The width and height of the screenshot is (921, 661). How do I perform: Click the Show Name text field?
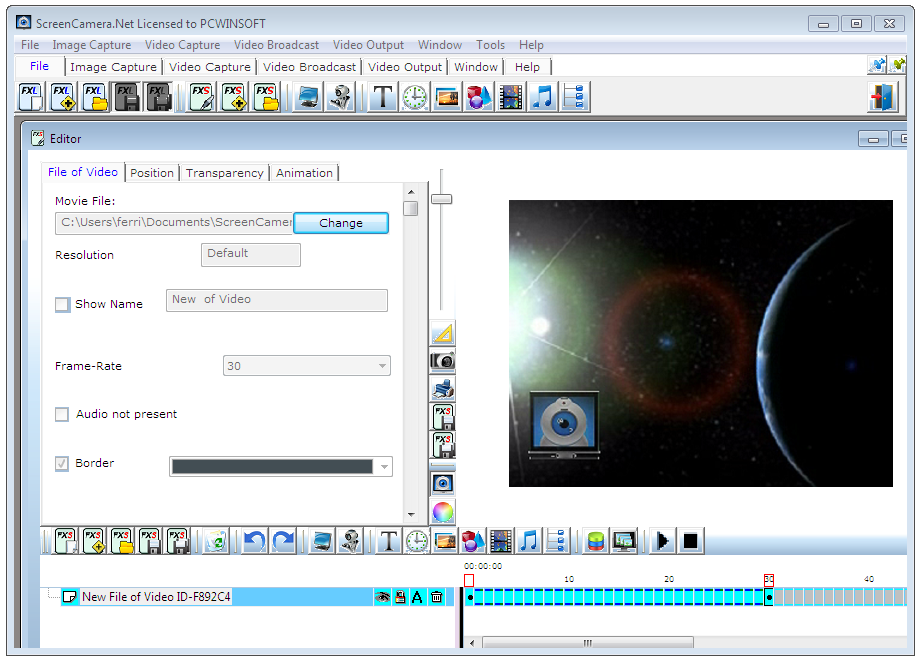[277, 300]
